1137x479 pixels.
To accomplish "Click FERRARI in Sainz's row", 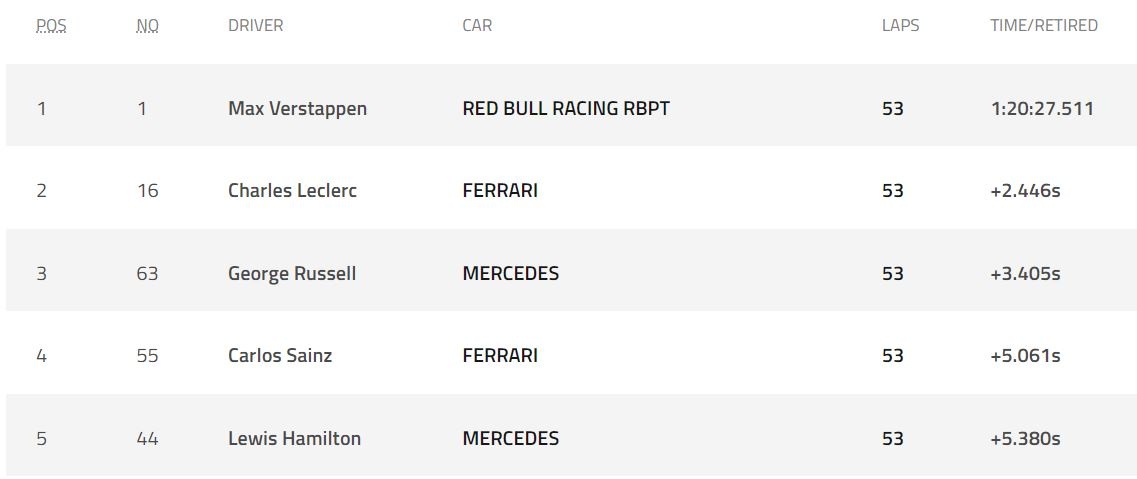I will pos(500,355).
